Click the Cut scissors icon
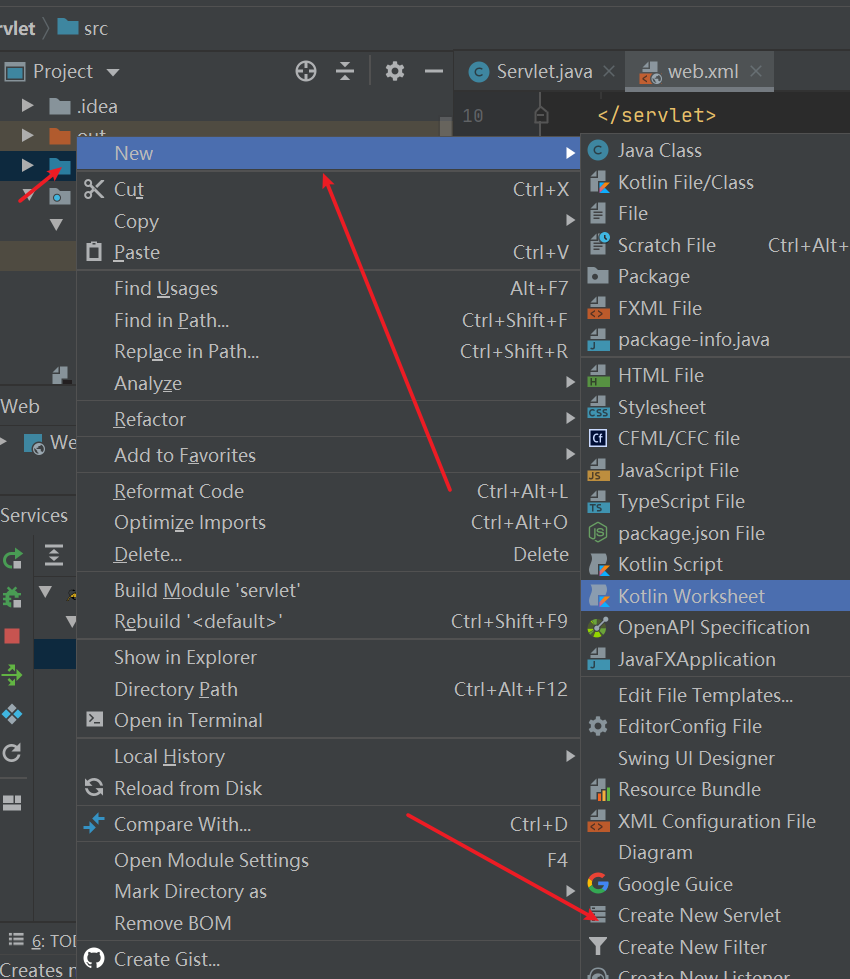 coord(94,189)
